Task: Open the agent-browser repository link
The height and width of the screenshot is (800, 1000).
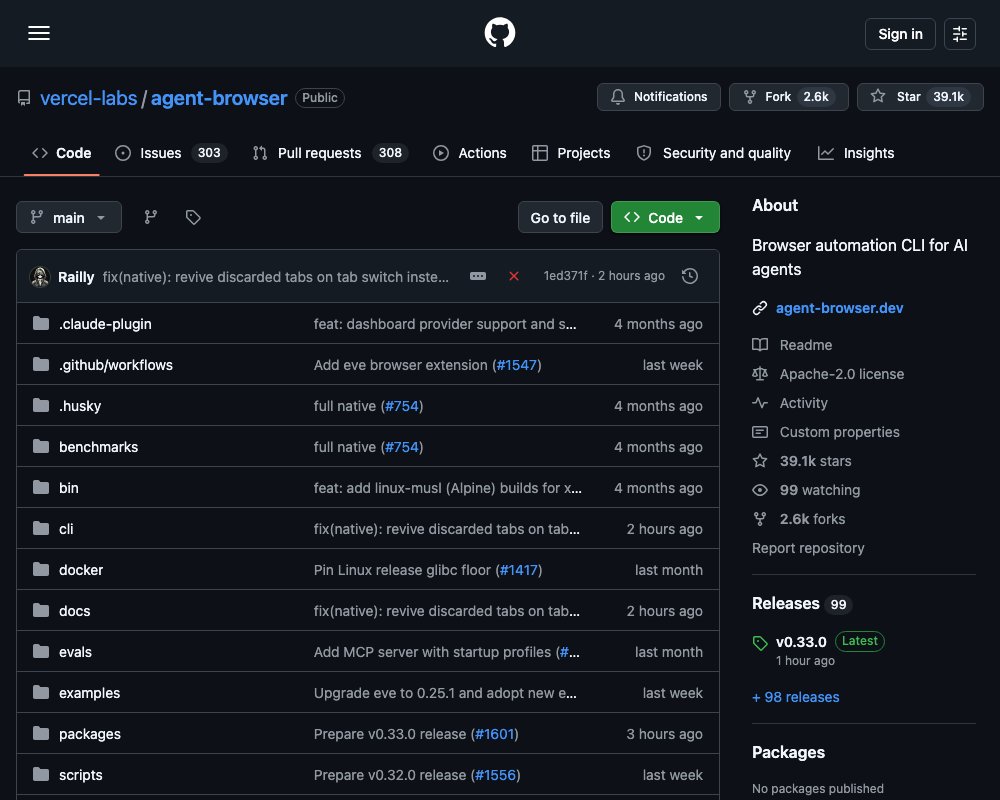Action: coord(219,98)
